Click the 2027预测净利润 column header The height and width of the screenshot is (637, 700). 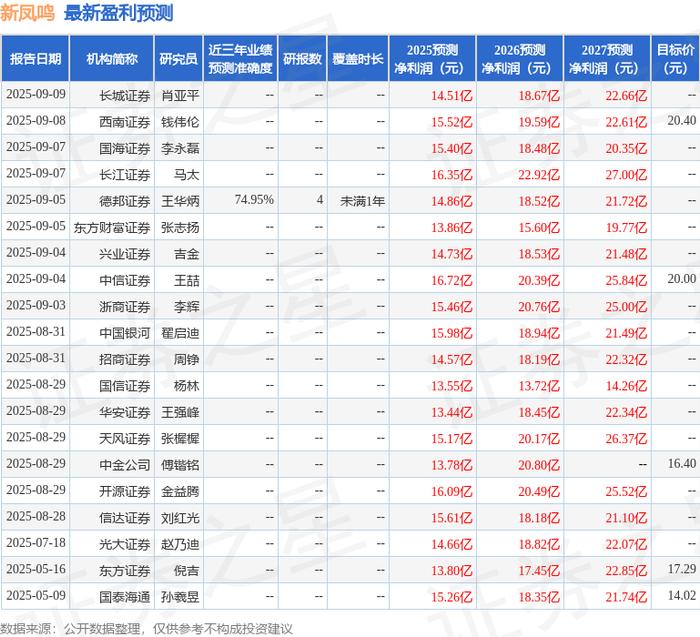click(607, 59)
